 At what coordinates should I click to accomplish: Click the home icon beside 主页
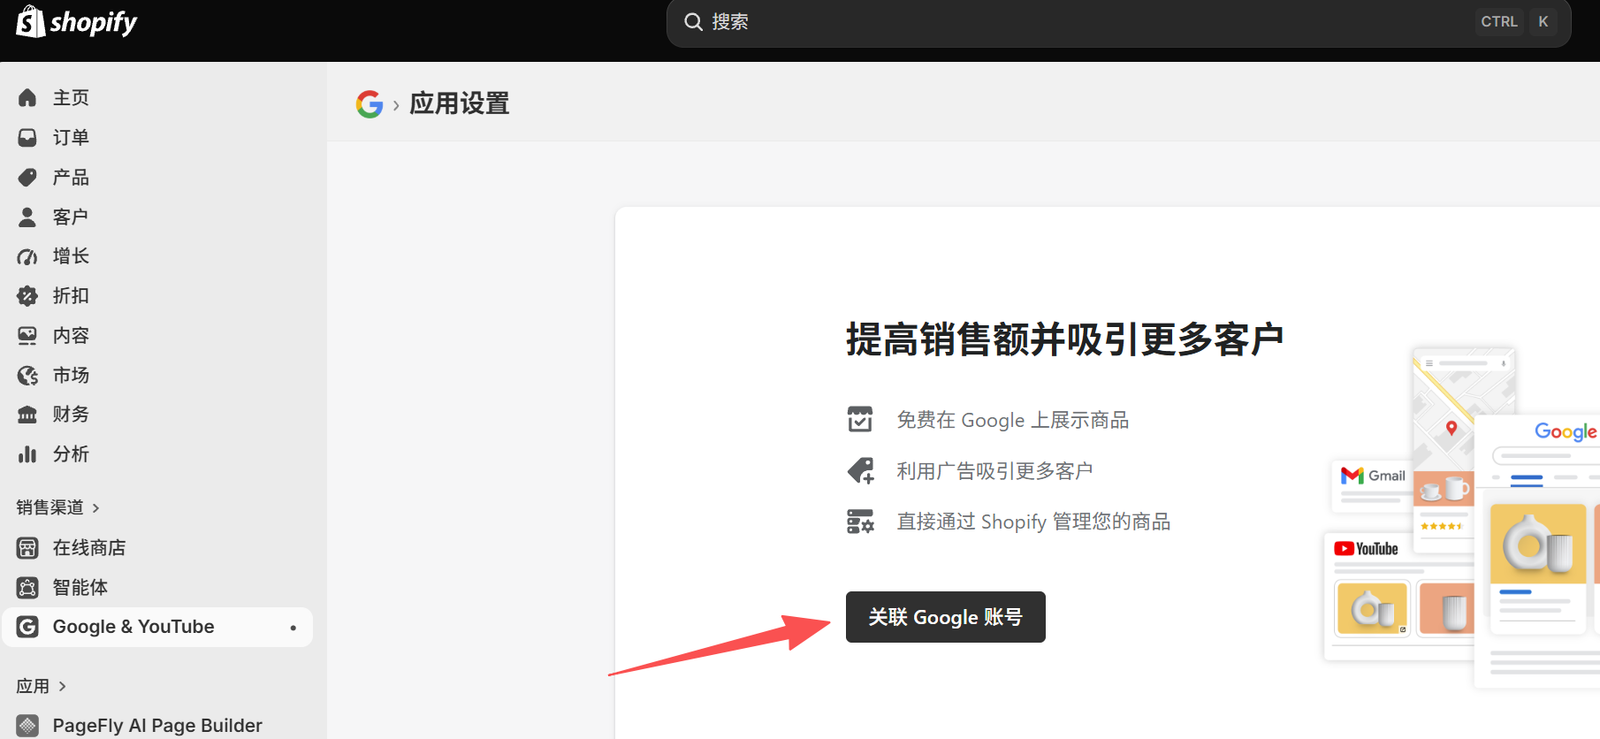[x=27, y=97]
